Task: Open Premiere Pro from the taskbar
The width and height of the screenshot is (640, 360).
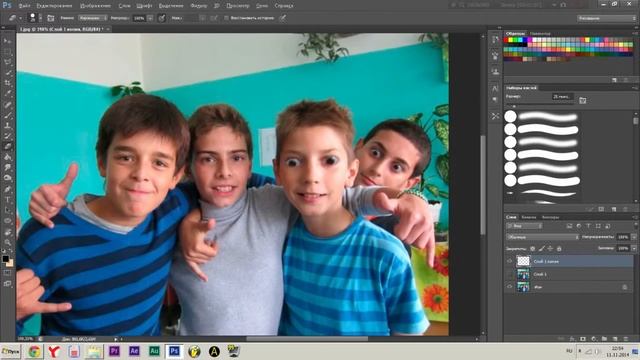Action: 114,351
